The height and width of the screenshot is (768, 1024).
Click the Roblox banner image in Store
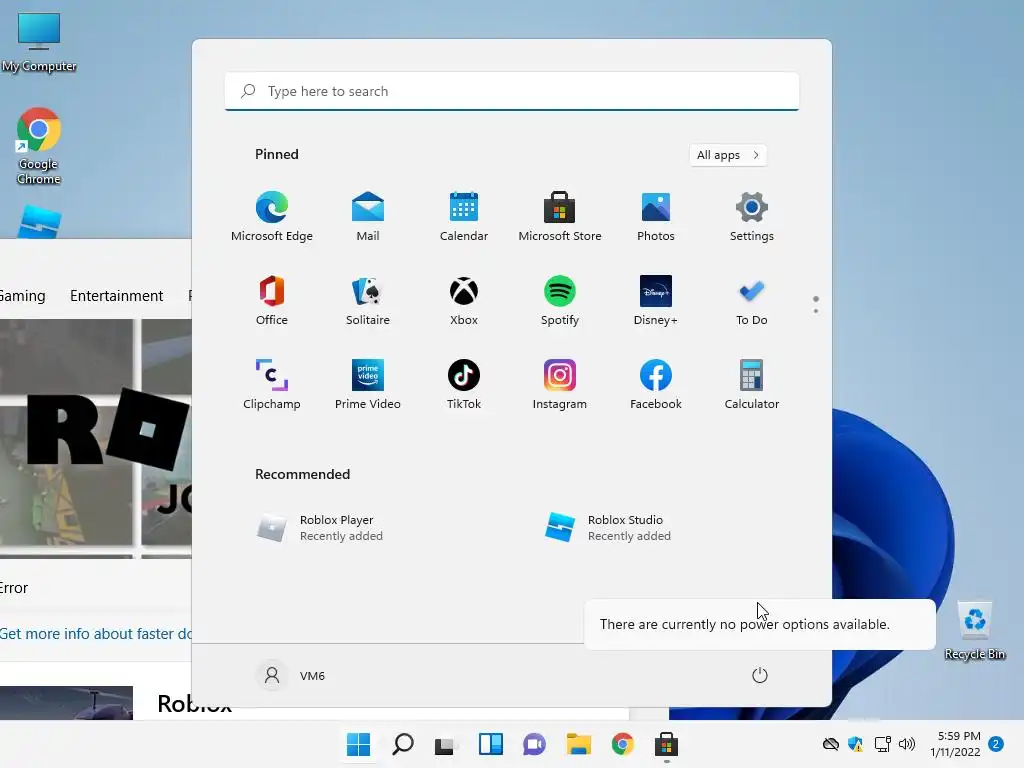point(95,438)
